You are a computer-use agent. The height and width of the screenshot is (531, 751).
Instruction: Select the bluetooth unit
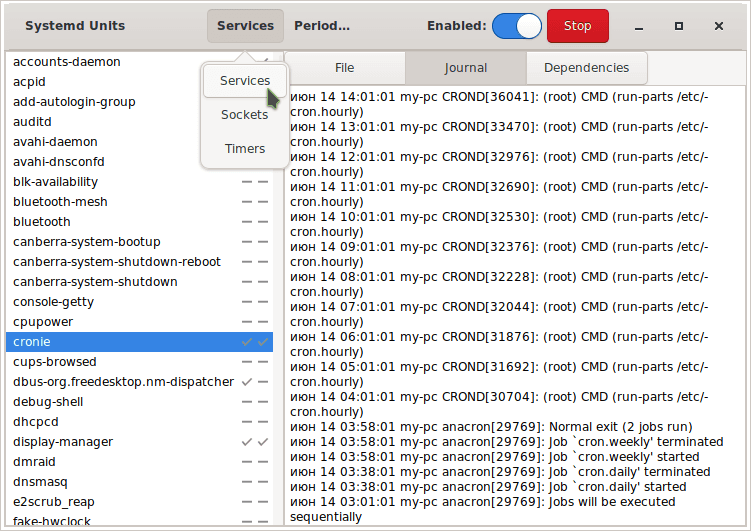tap(139, 222)
